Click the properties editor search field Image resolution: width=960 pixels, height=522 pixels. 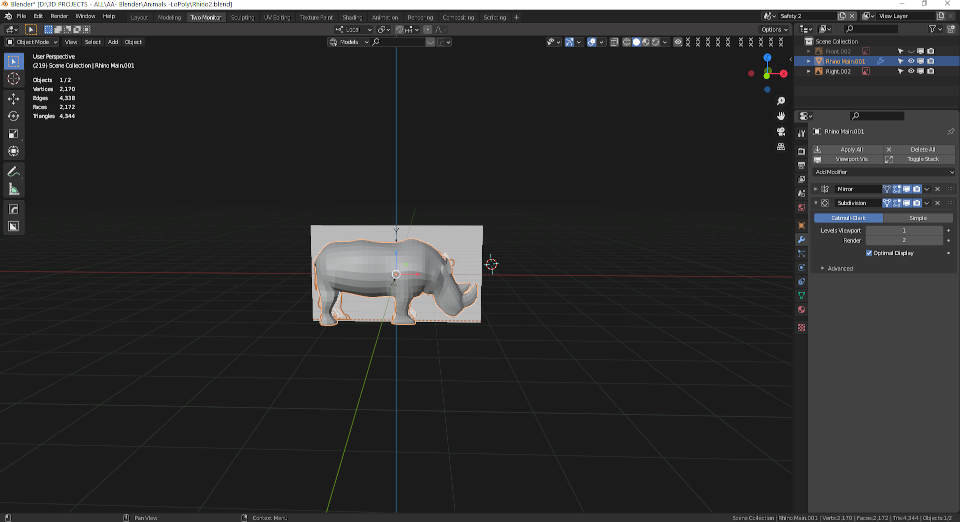pos(877,116)
